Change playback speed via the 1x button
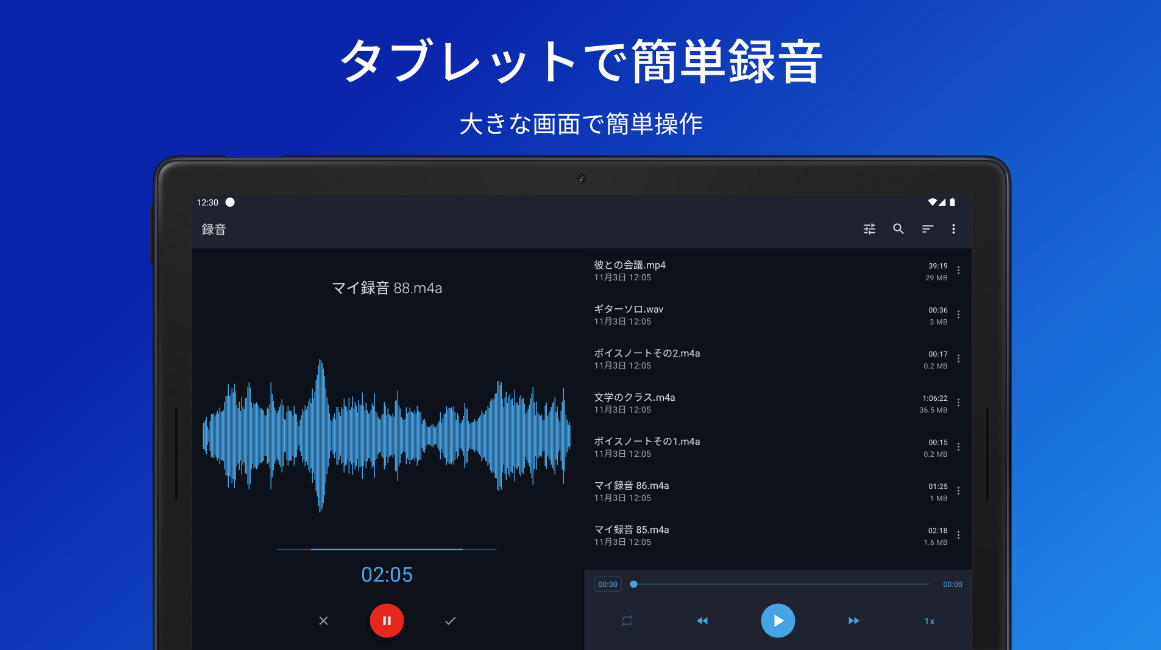 point(929,620)
